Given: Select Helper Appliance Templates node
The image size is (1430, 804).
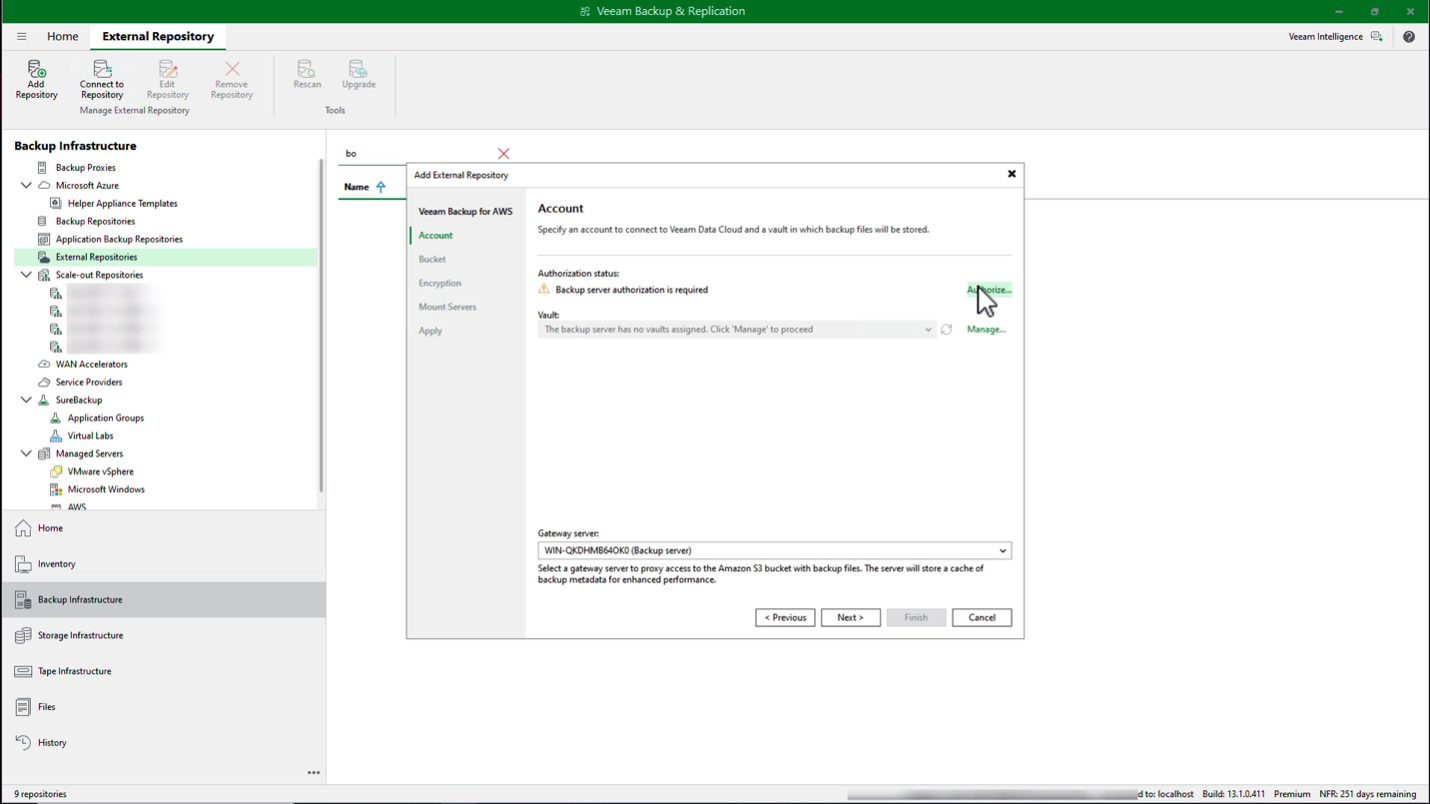Looking at the screenshot, I should tap(122, 203).
